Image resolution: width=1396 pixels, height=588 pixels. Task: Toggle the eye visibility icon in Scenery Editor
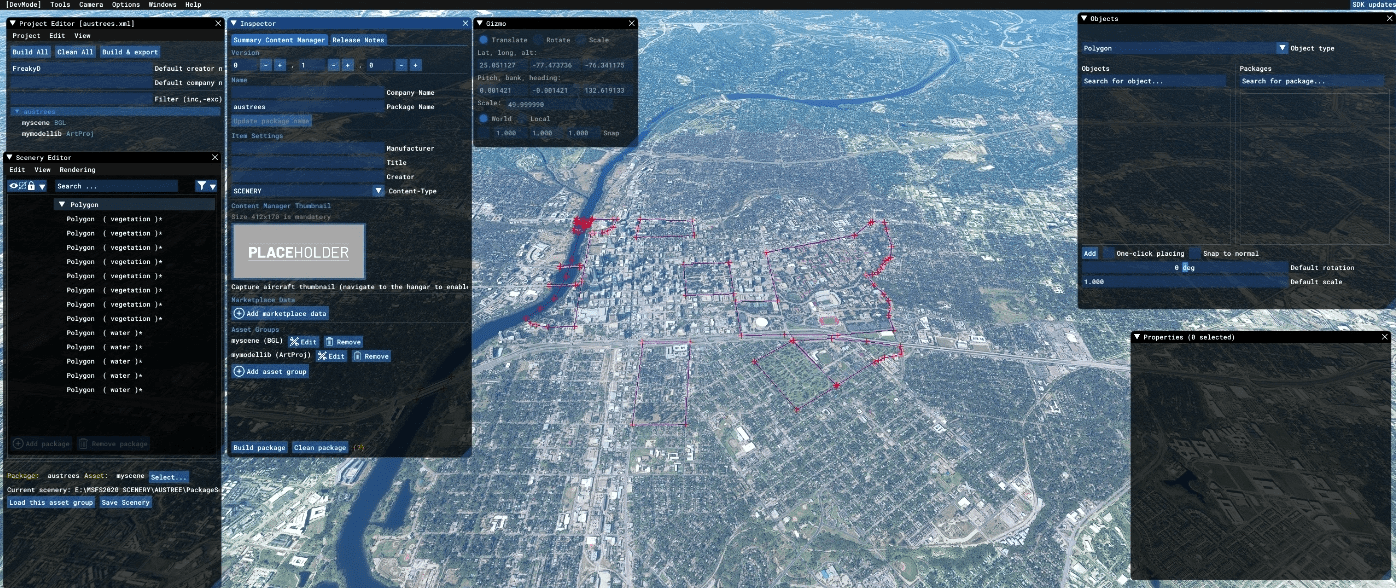(14, 186)
